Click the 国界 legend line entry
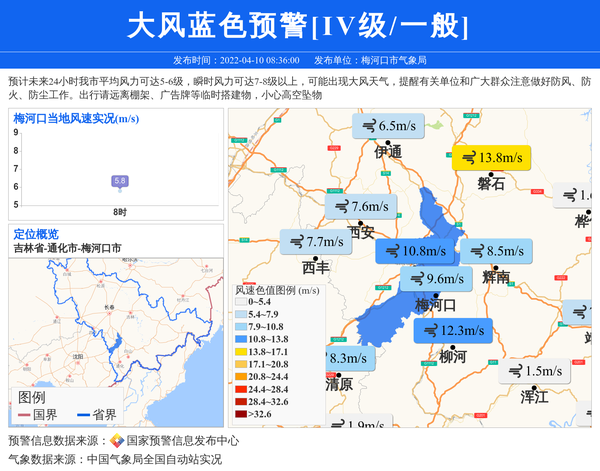600x471 pixels. pyautogui.click(x=38, y=414)
